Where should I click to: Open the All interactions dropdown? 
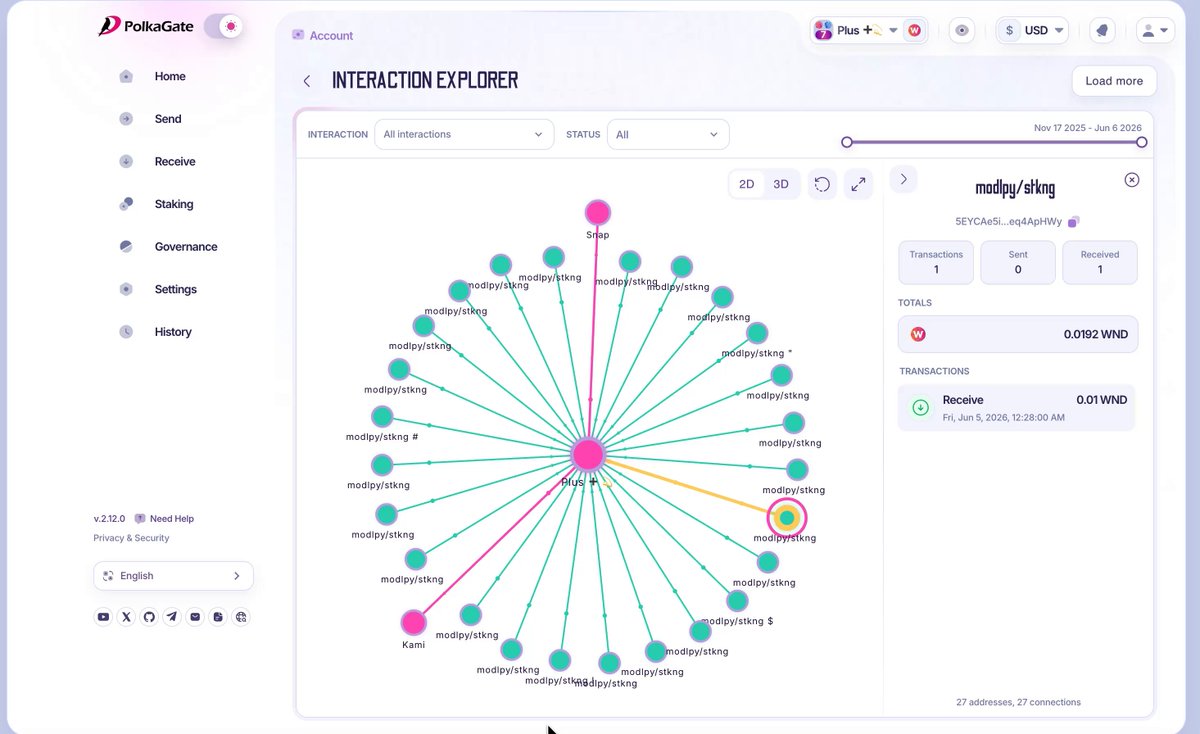464,134
